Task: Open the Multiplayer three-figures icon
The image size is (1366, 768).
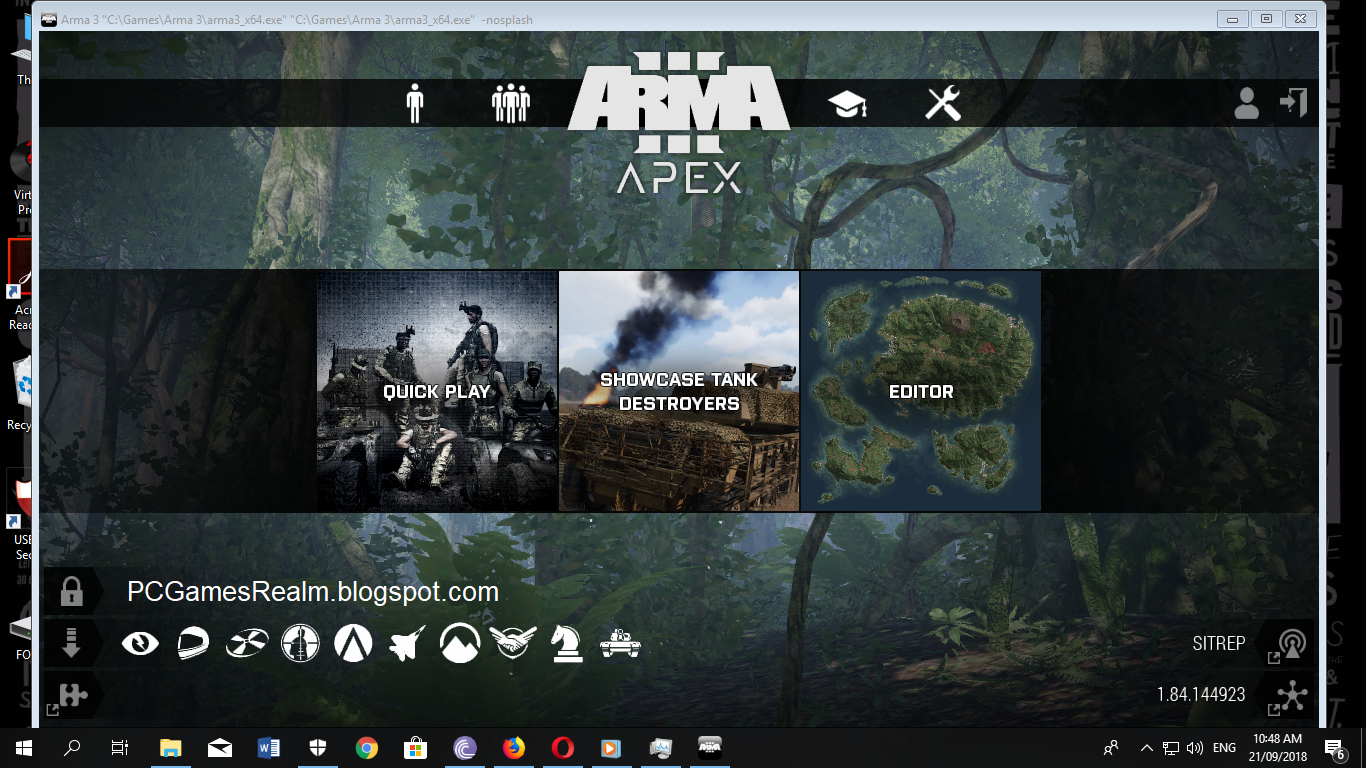Action: tap(510, 103)
